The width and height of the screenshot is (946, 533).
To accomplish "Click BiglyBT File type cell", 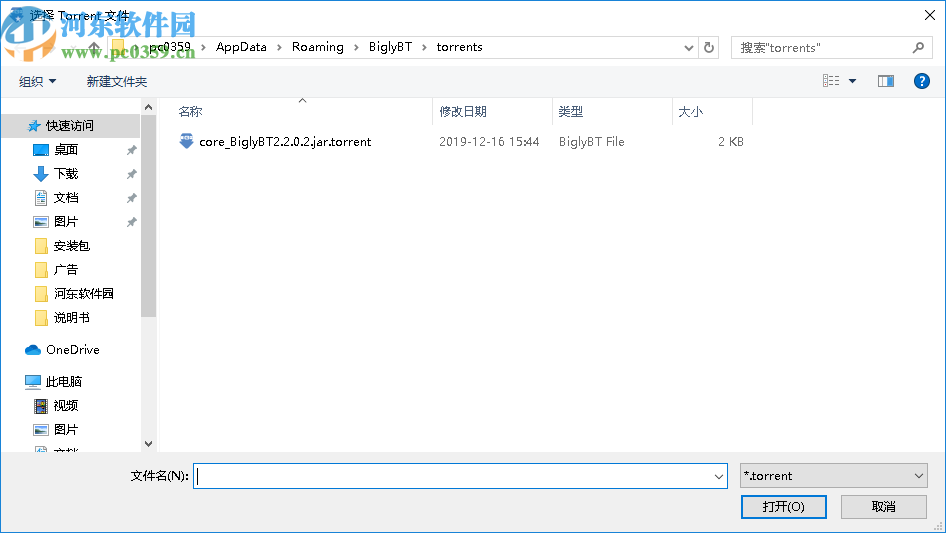I will 591,142.
